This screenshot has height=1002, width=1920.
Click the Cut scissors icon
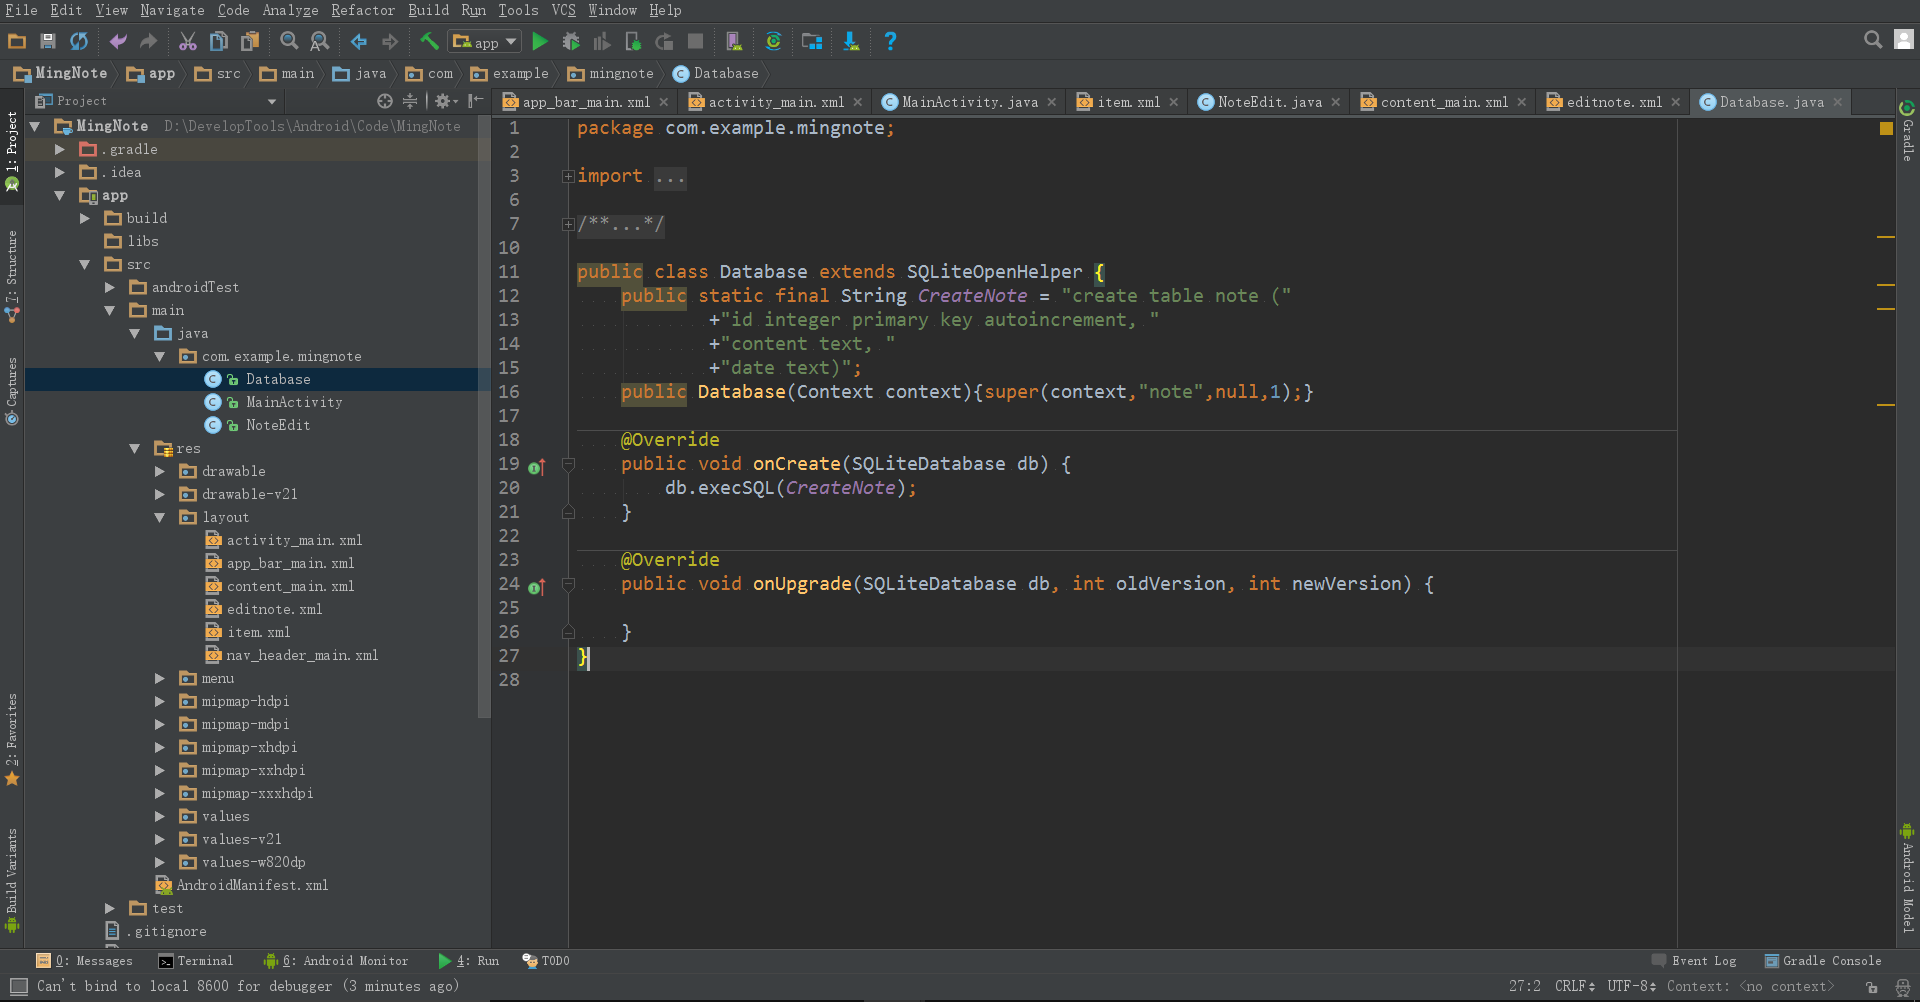point(187,41)
